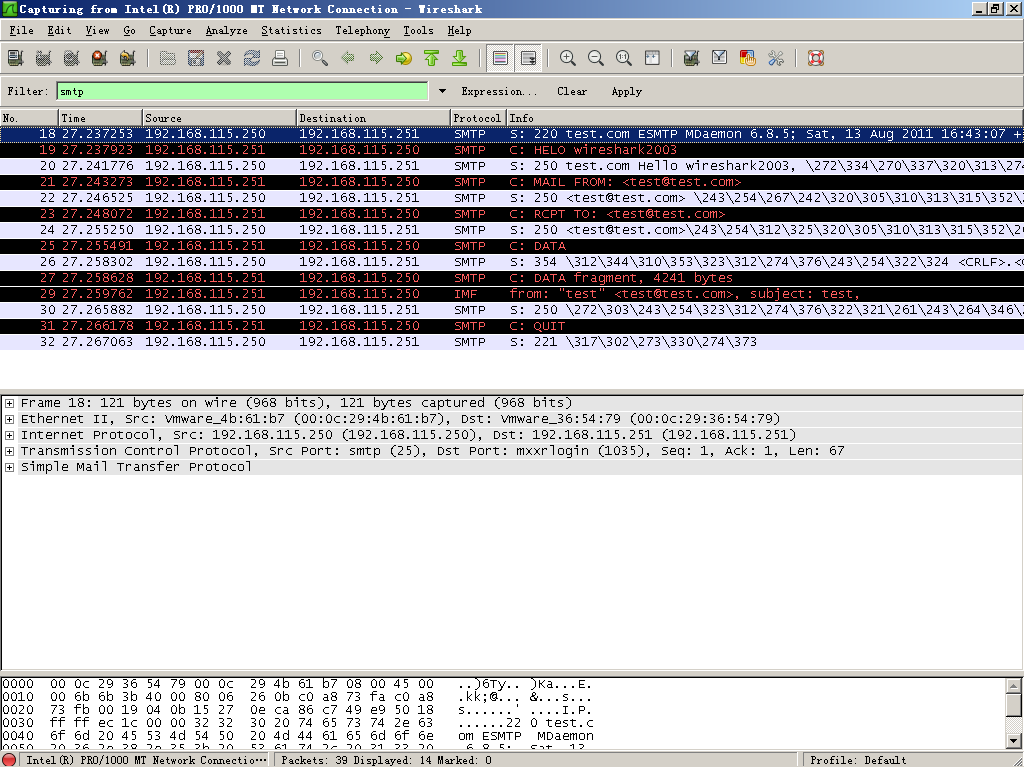Open the File menu
Screen dimensions: 1024x768
[x=22, y=31]
